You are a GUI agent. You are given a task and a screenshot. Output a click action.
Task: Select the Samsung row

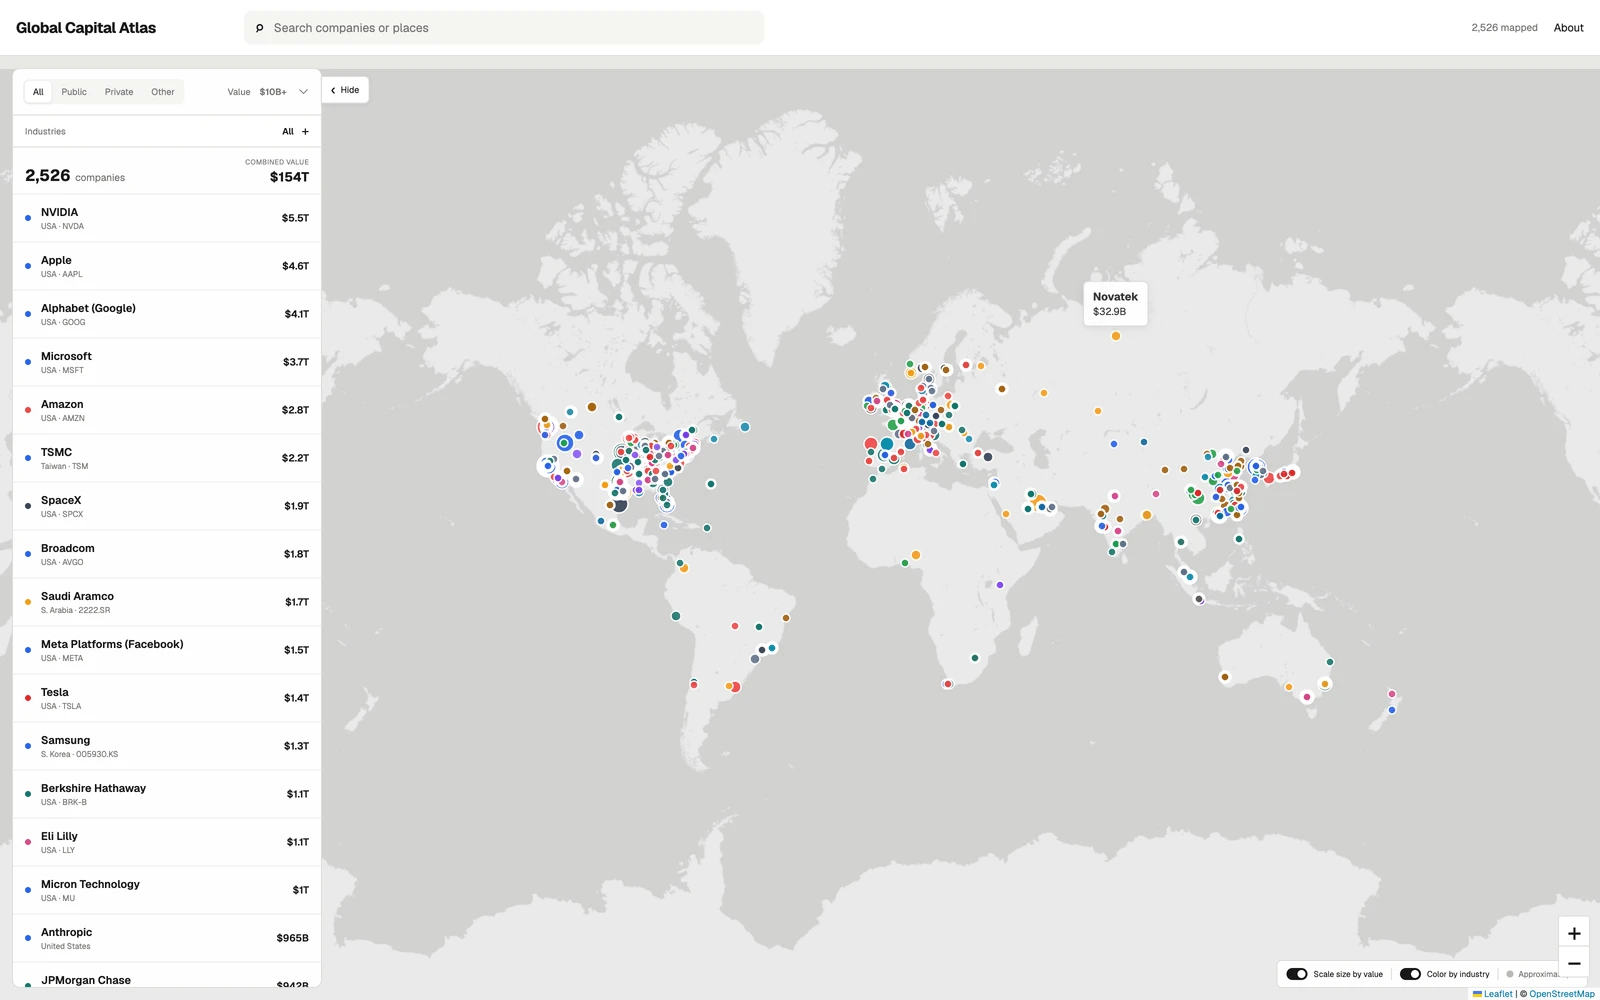[x=167, y=746]
